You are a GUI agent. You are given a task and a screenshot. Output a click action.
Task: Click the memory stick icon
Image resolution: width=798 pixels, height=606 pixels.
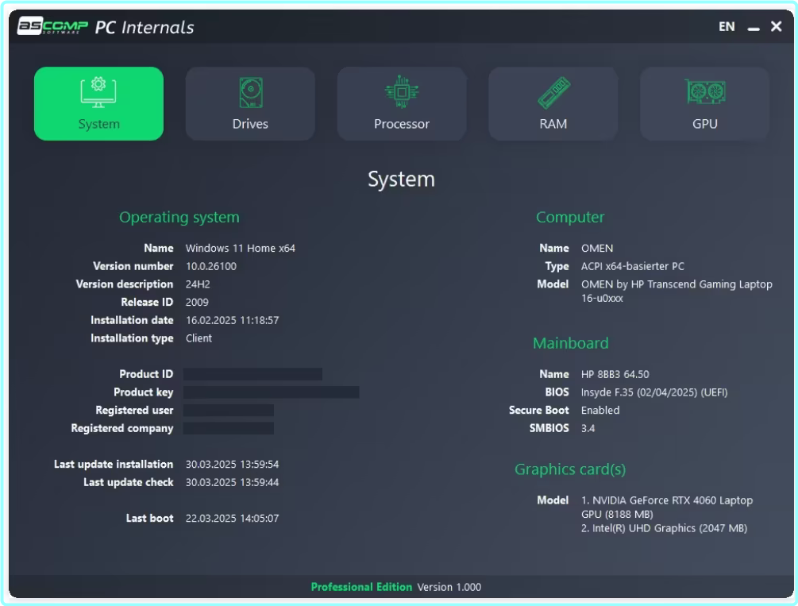554,93
